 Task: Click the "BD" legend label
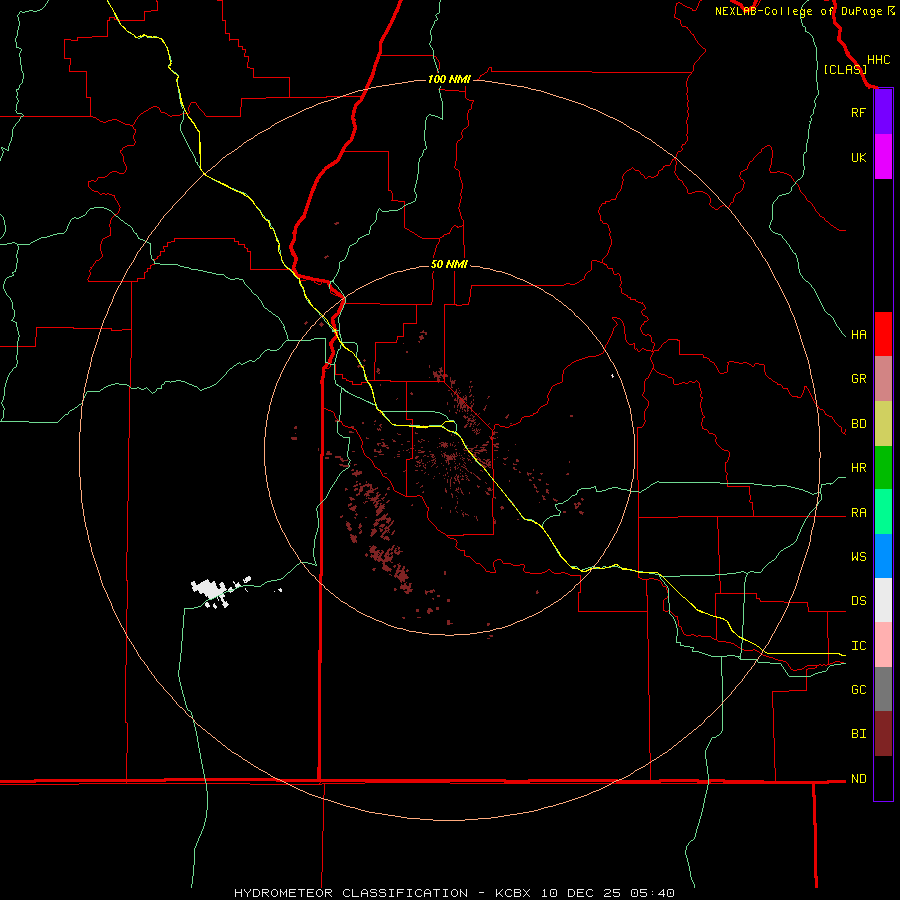858,424
